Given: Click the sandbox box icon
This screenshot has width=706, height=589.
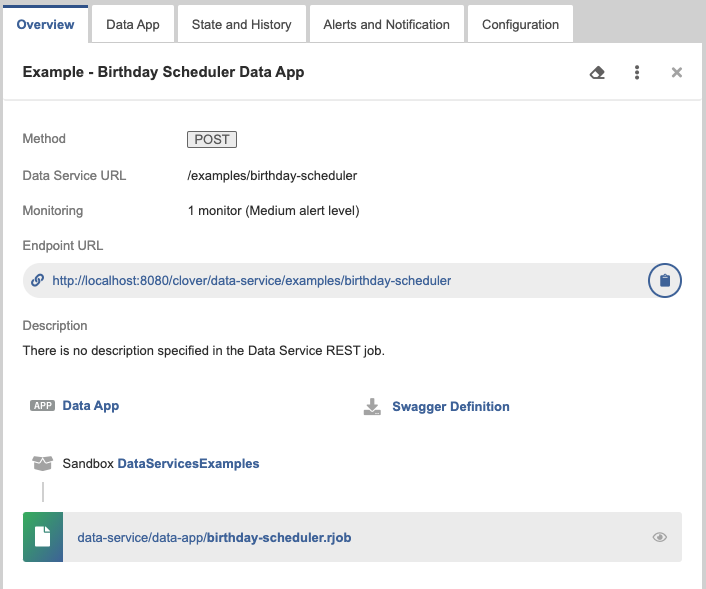Looking at the screenshot, I should tap(42, 464).
